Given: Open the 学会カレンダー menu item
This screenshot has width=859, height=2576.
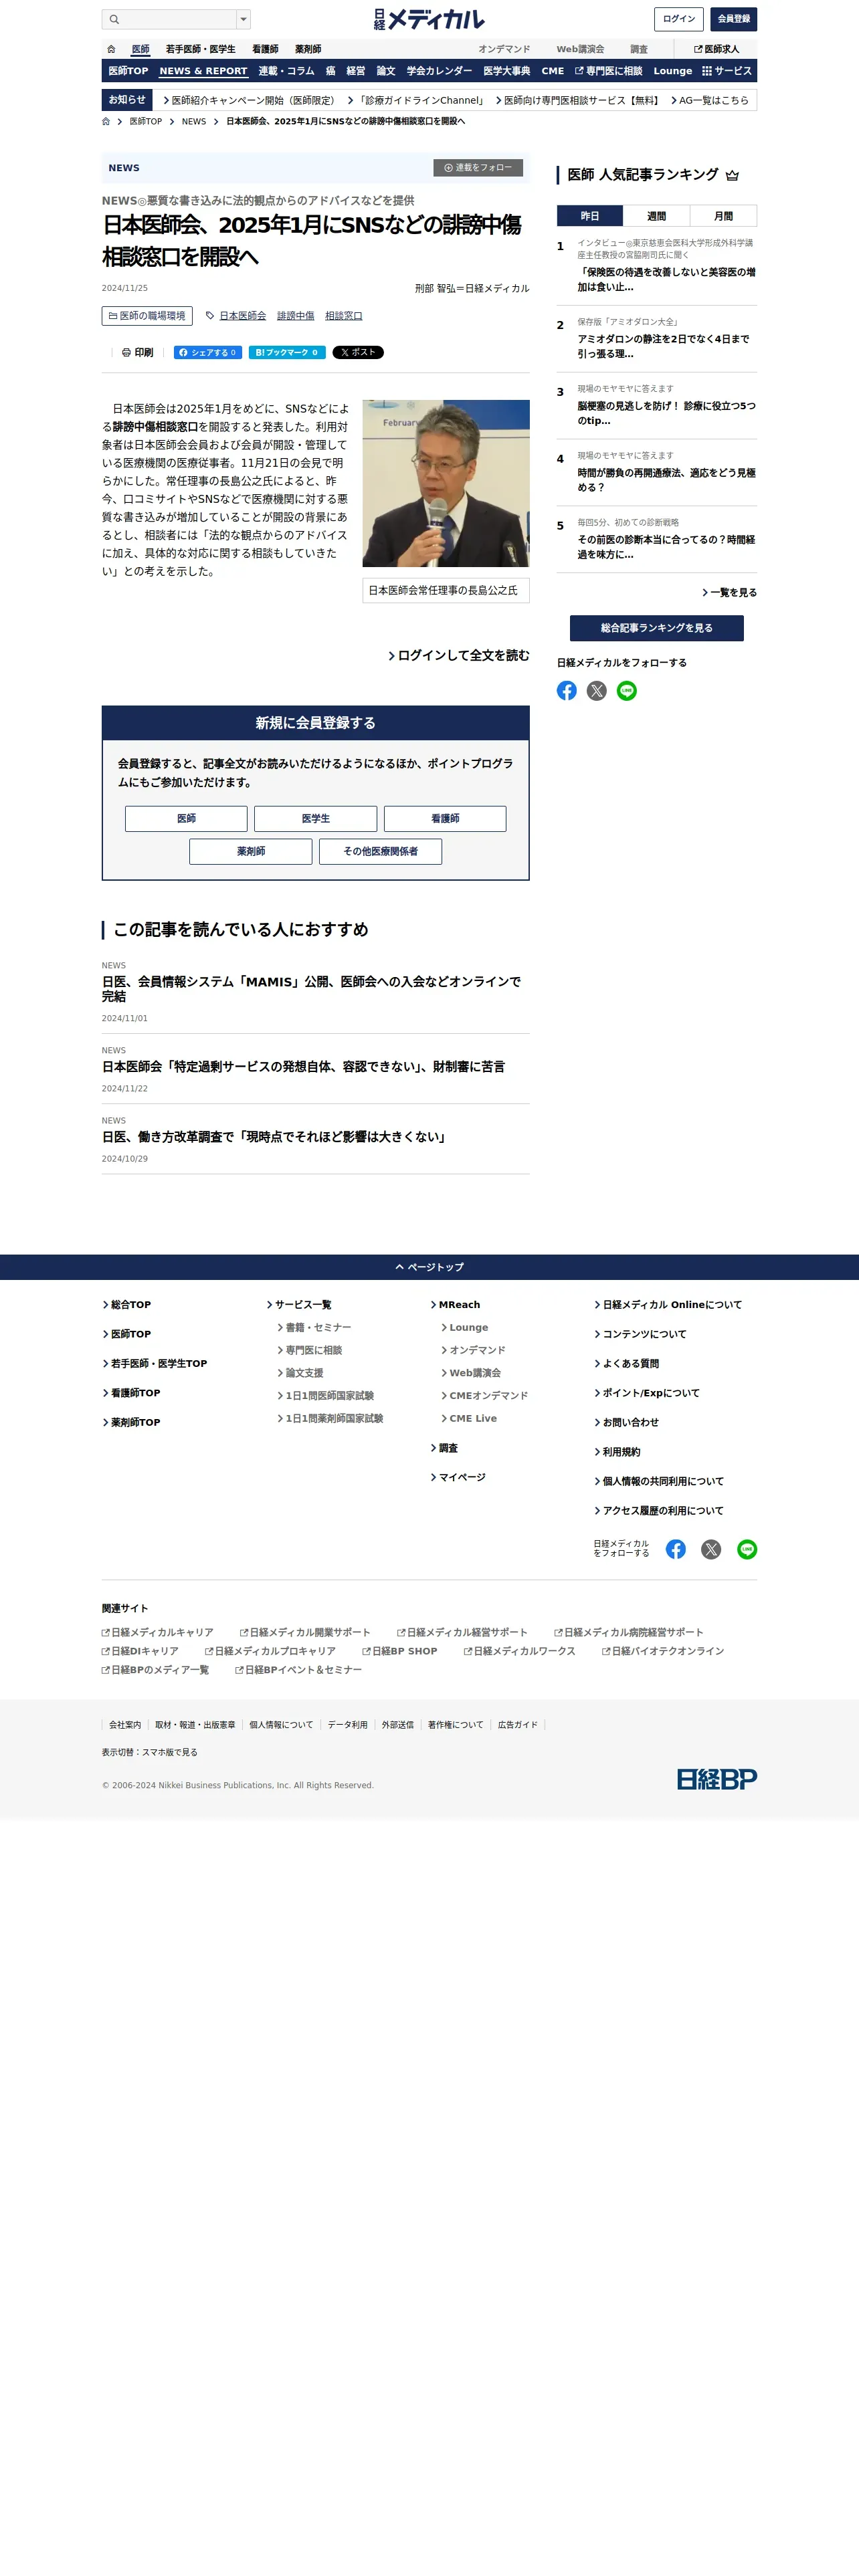Looking at the screenshot, I should (439, 71).
